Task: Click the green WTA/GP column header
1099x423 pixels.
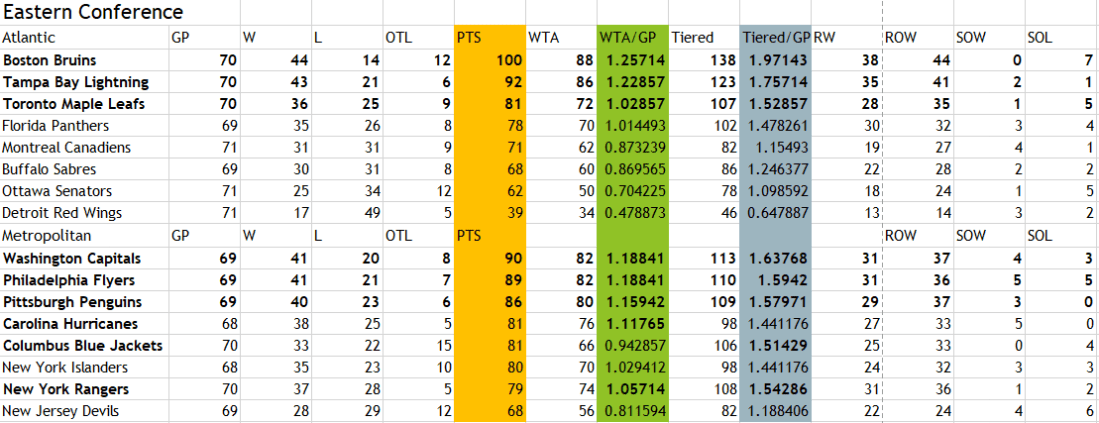Action: tap(632, 38)
